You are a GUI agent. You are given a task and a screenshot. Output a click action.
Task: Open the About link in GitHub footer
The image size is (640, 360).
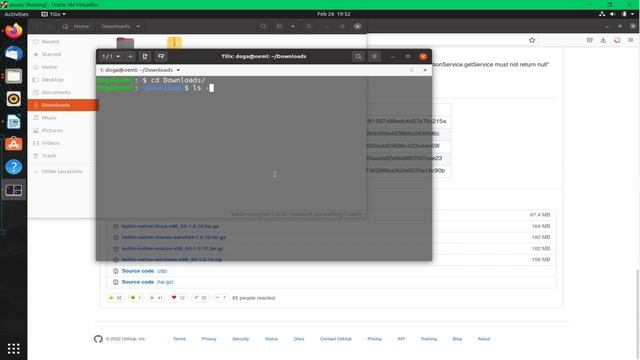tap(484, 339)
